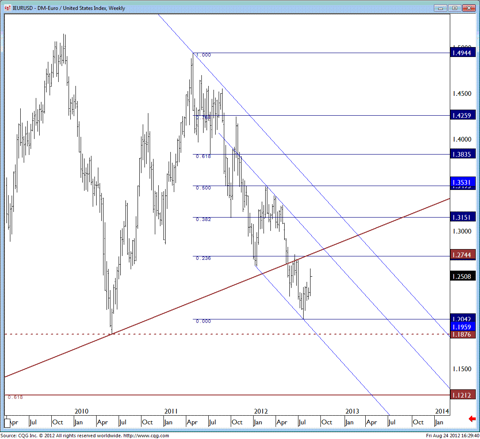
Task: Click the blue 0.618 Fibonacci level label
Action: pyautogui.click(x=203, y=156)
